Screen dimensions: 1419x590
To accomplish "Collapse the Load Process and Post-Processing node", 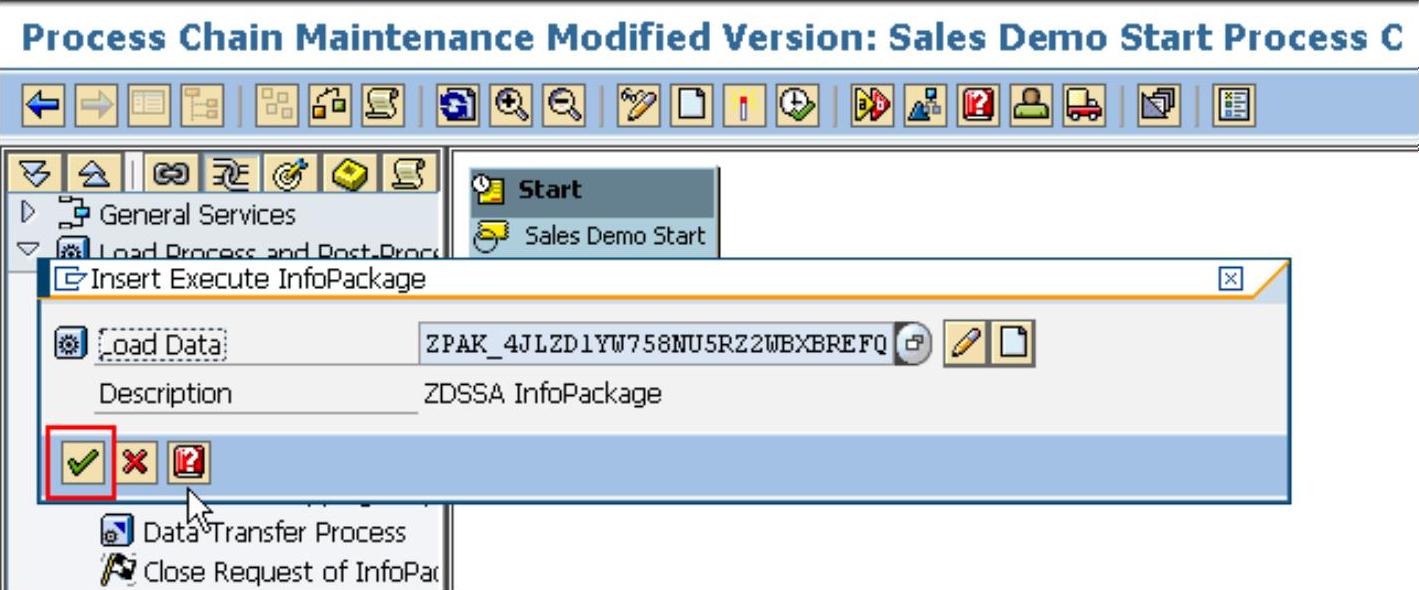I will coord(28,249).
